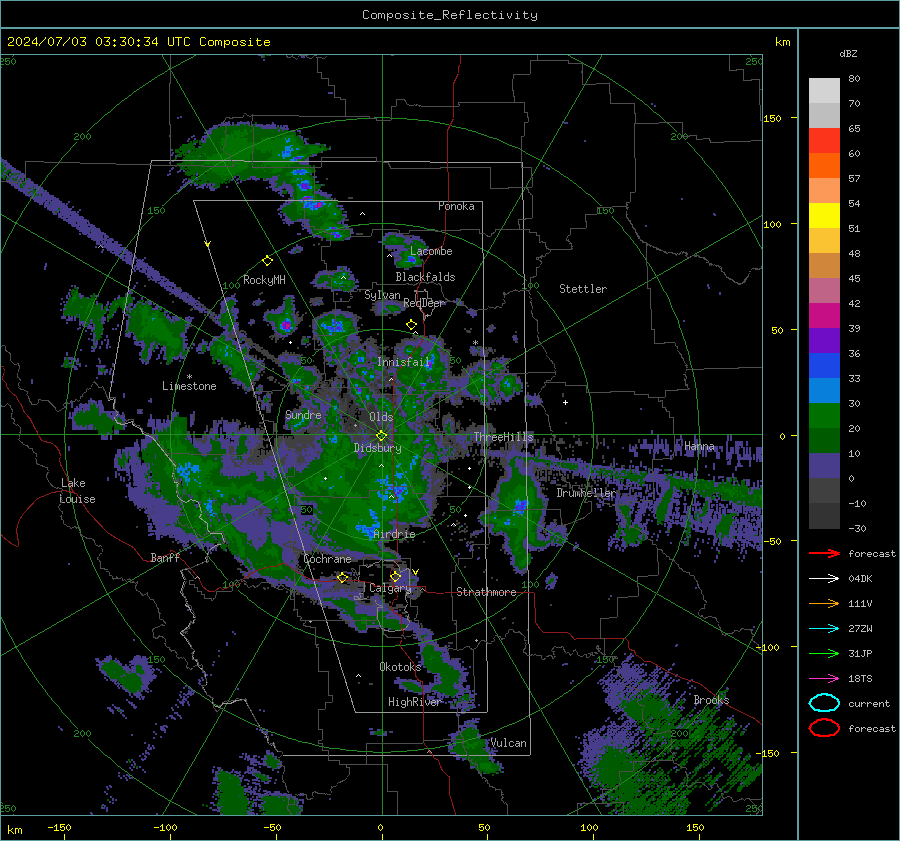Click the white 04DK arrow icon
The height and width of the screenshot is (841, 900).
click(x=824, y=579)
